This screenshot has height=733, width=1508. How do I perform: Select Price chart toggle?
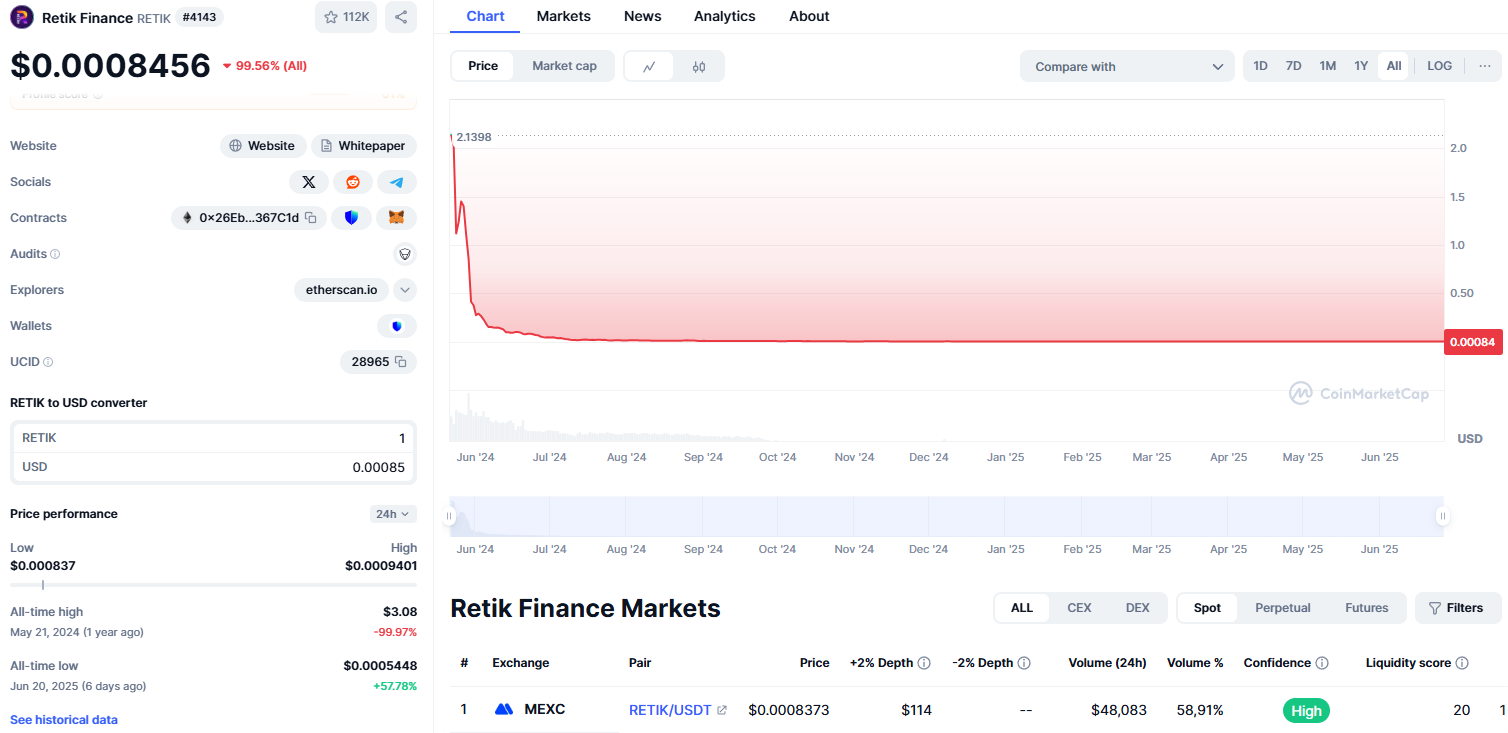483,66
